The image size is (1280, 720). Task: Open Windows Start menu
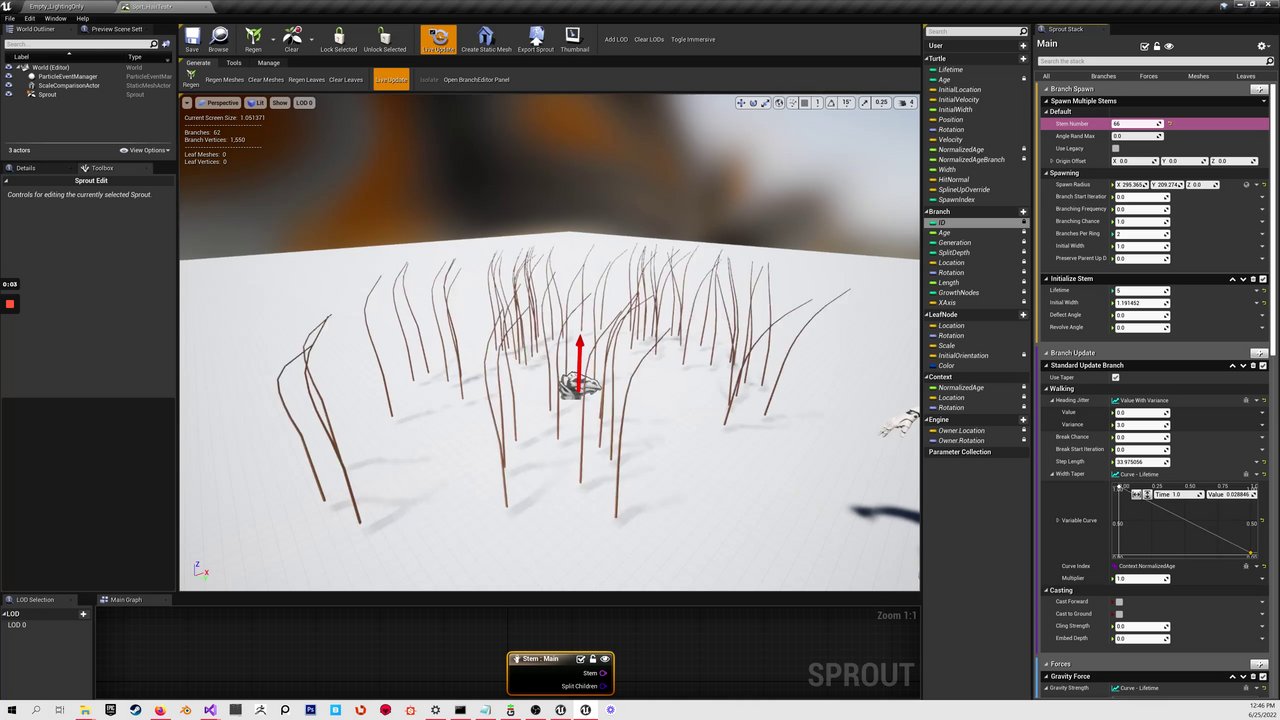pyautogui.click(x=10, y=710)
